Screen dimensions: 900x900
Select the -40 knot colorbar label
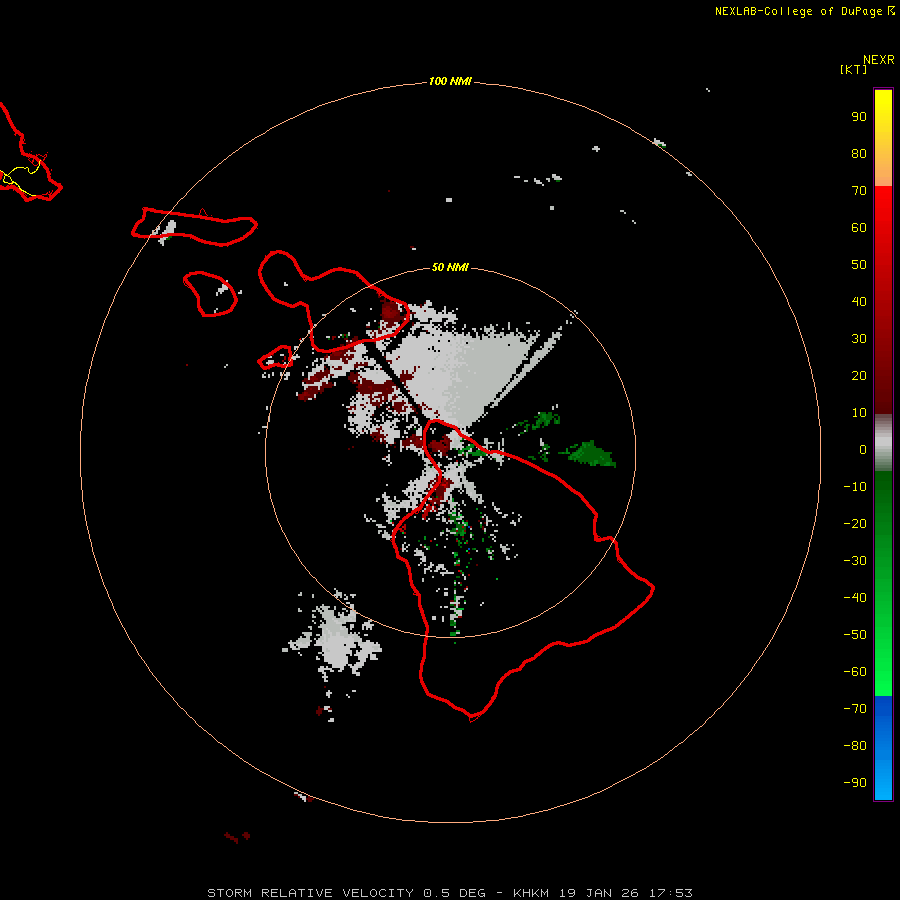[x=855, y=598]
